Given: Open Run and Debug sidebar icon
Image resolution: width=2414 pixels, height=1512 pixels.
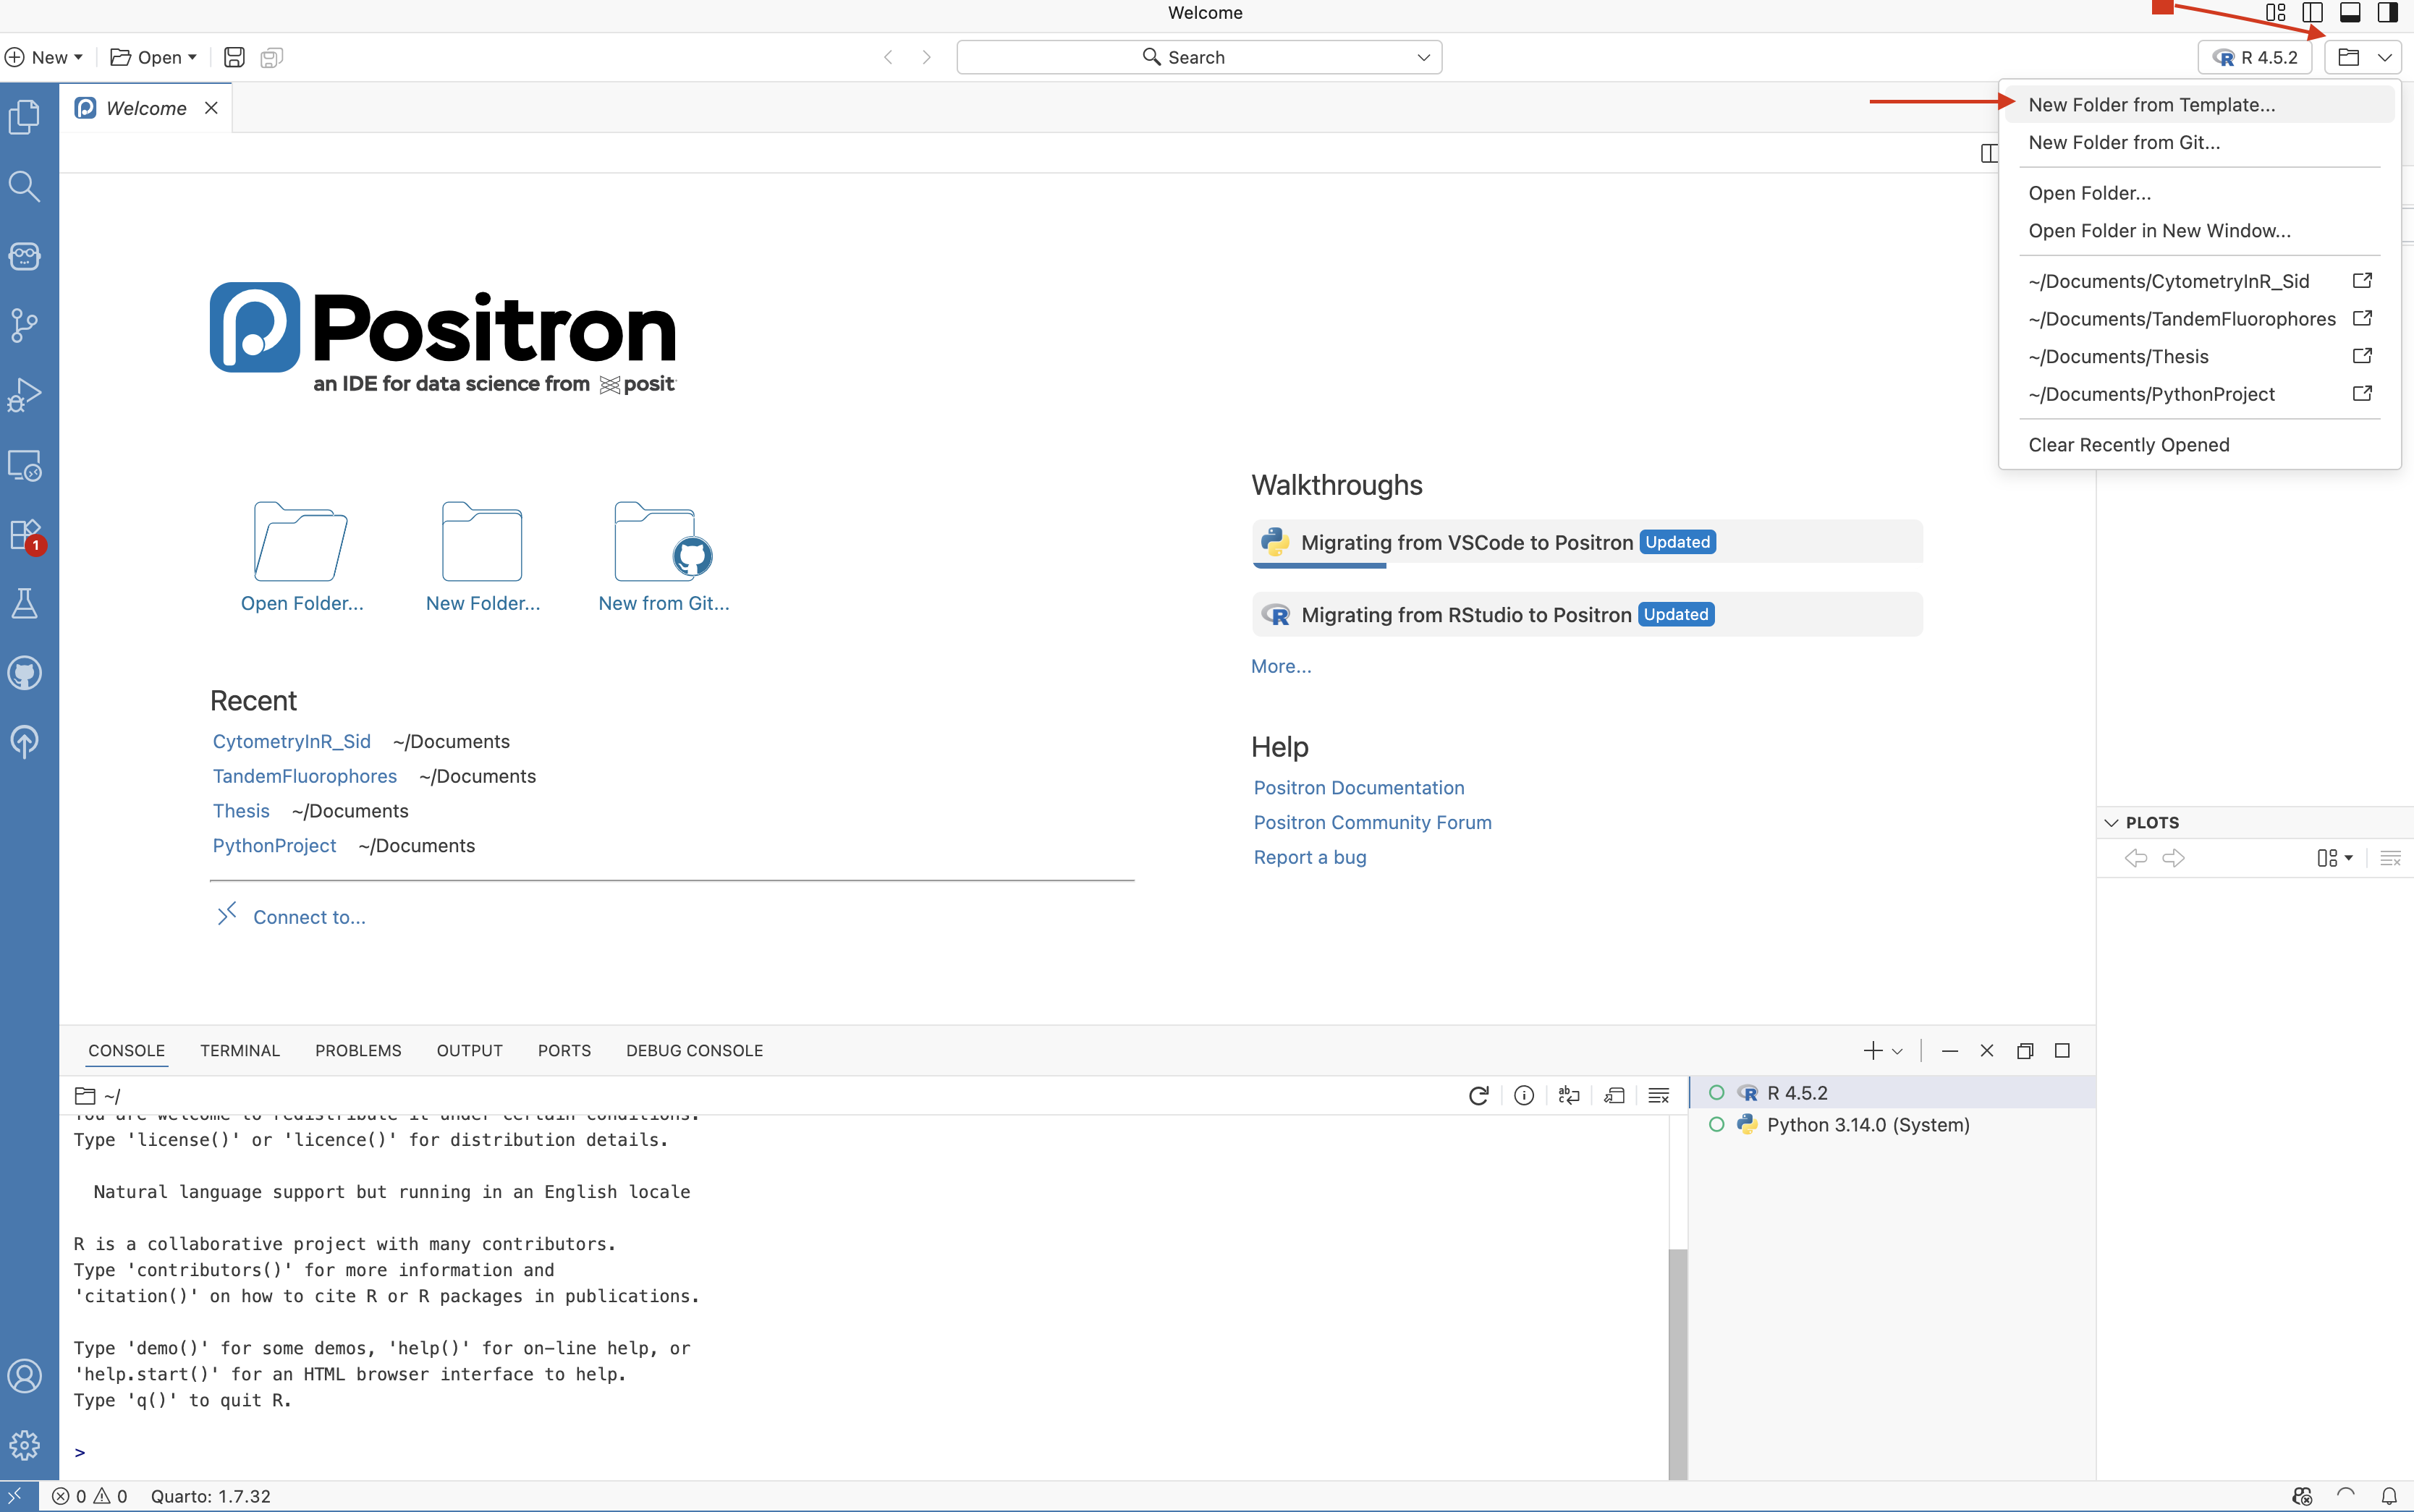Looking at the screenshot, I should tap(24, 395).
